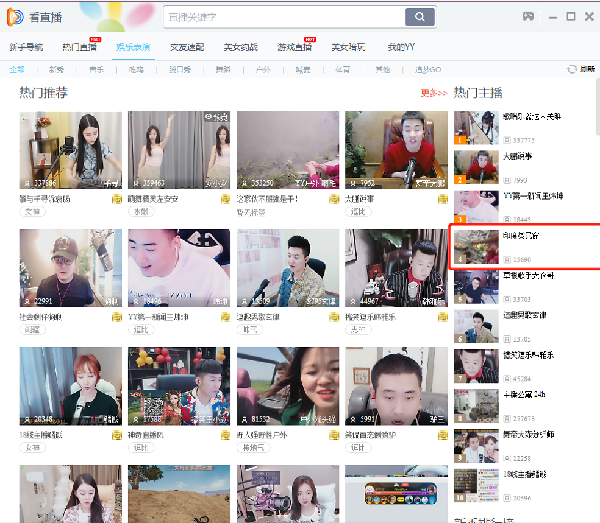600x523 pixels.
Task: Select the 娱乐表演 tab
Action: click(132, 47)
